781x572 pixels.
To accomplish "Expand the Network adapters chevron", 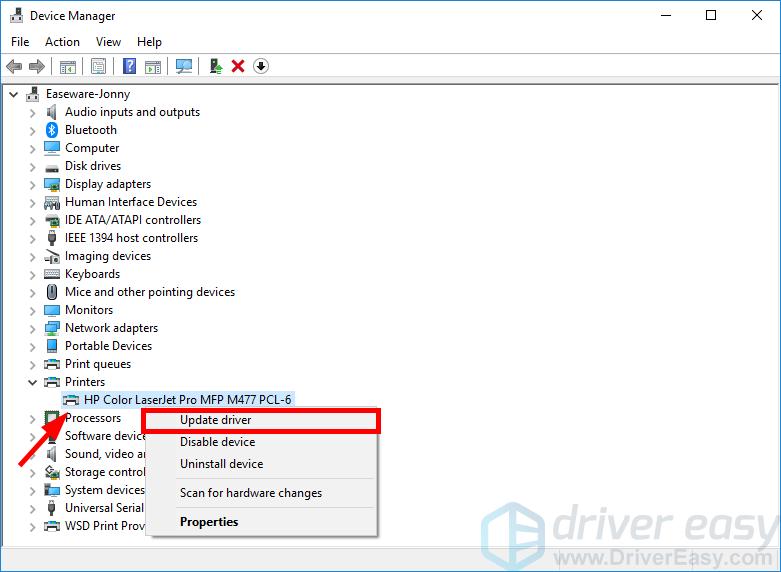I will pos(32,328).
